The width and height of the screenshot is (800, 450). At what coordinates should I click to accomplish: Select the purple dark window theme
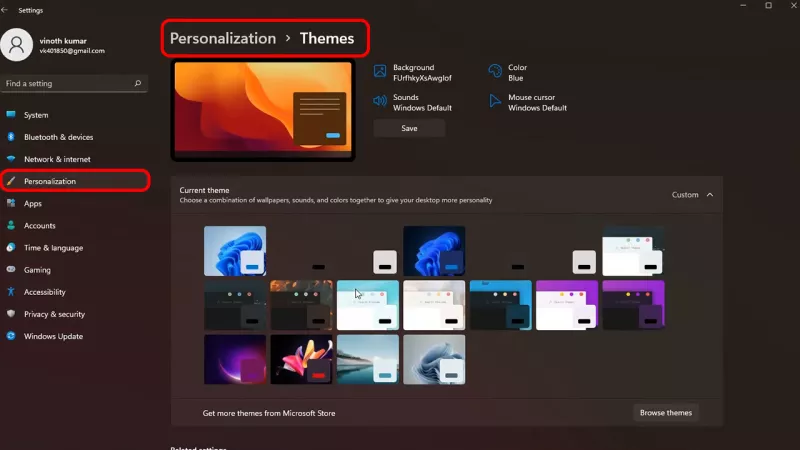click(x=633, y=305)
